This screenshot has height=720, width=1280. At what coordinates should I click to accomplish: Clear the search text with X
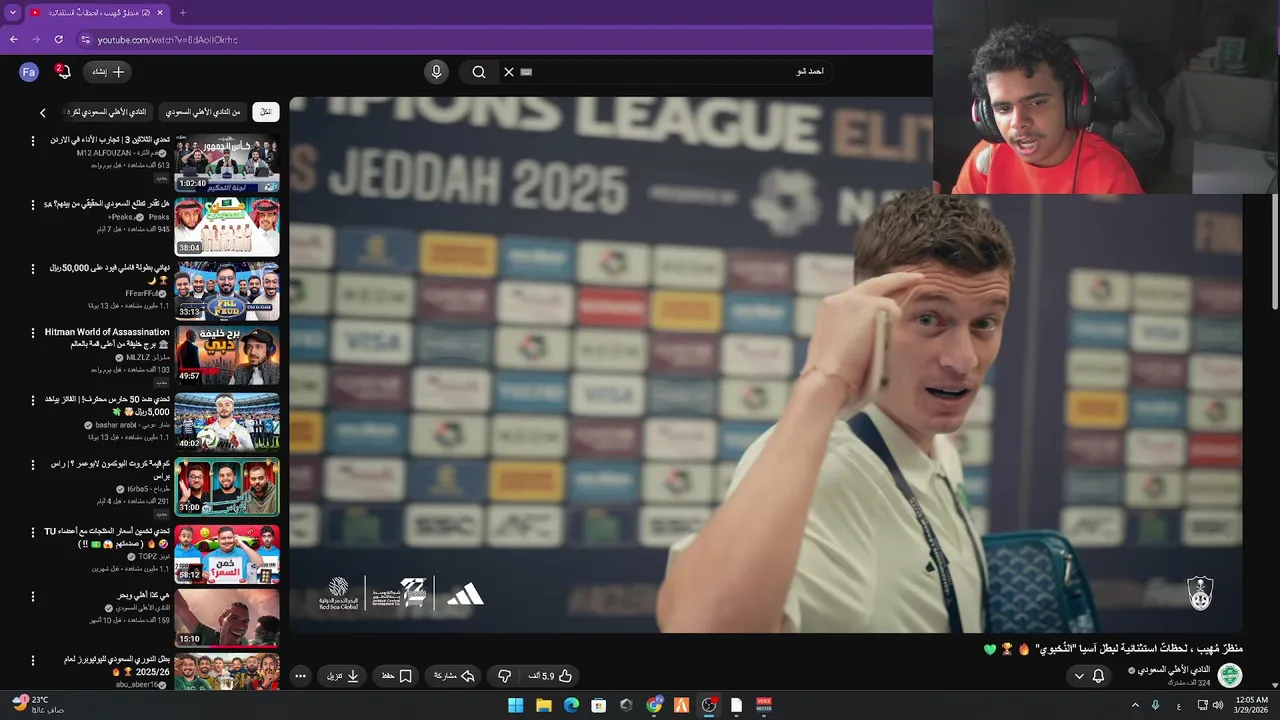(509, 72)
